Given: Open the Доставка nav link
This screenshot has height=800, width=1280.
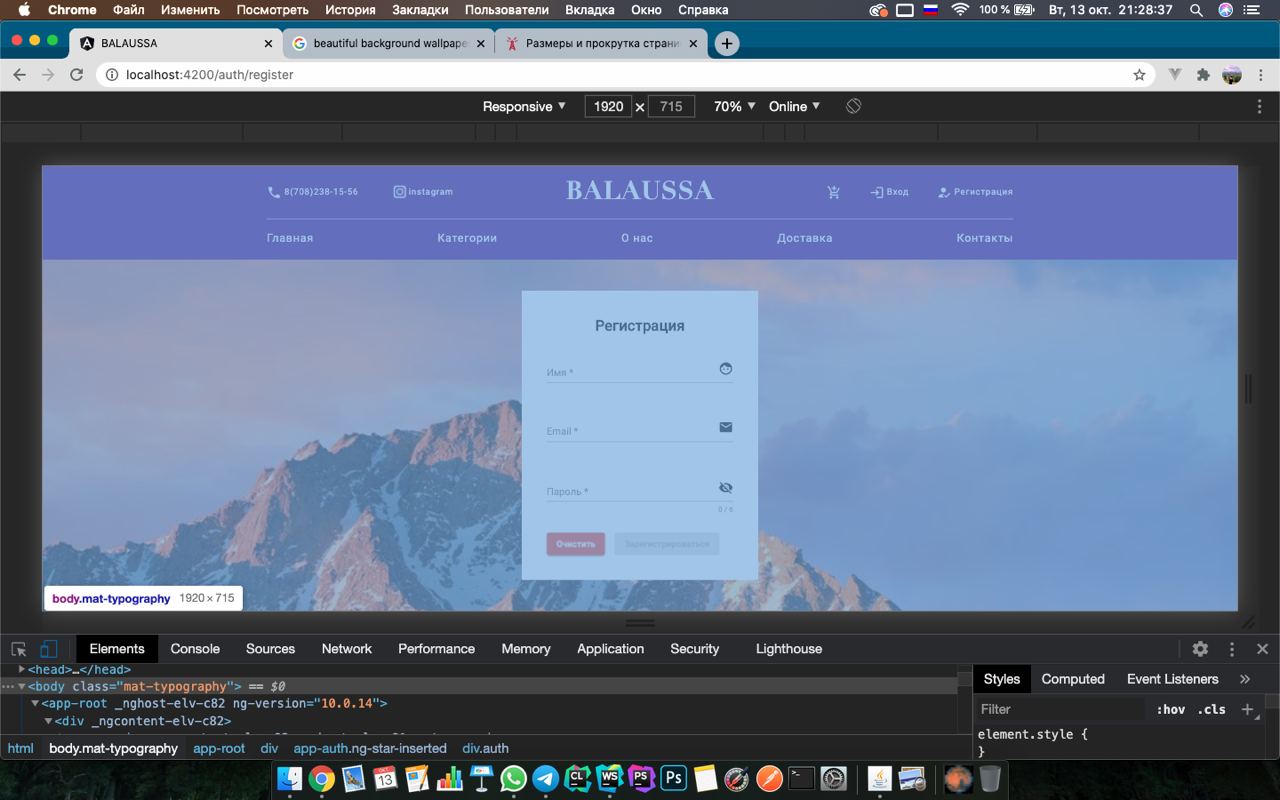Looking at the screenshot, I should (x=805, y=238).
